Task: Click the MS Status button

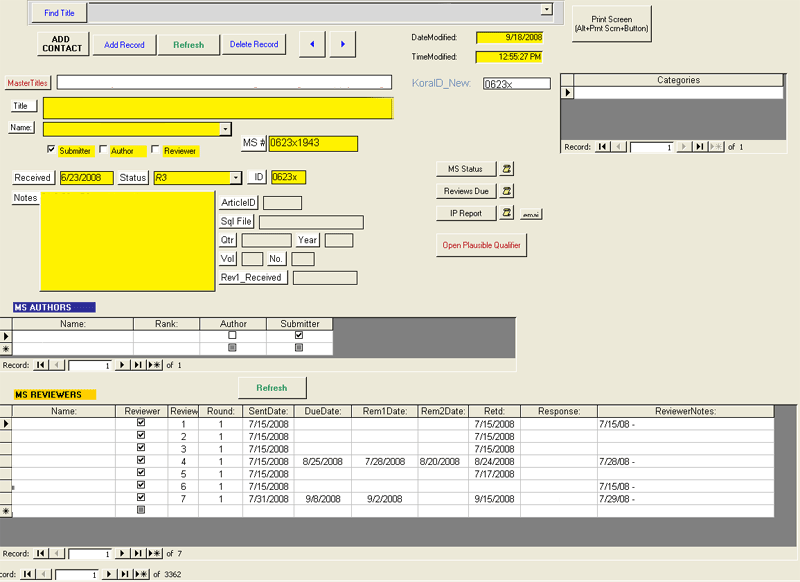Action: 465,169
